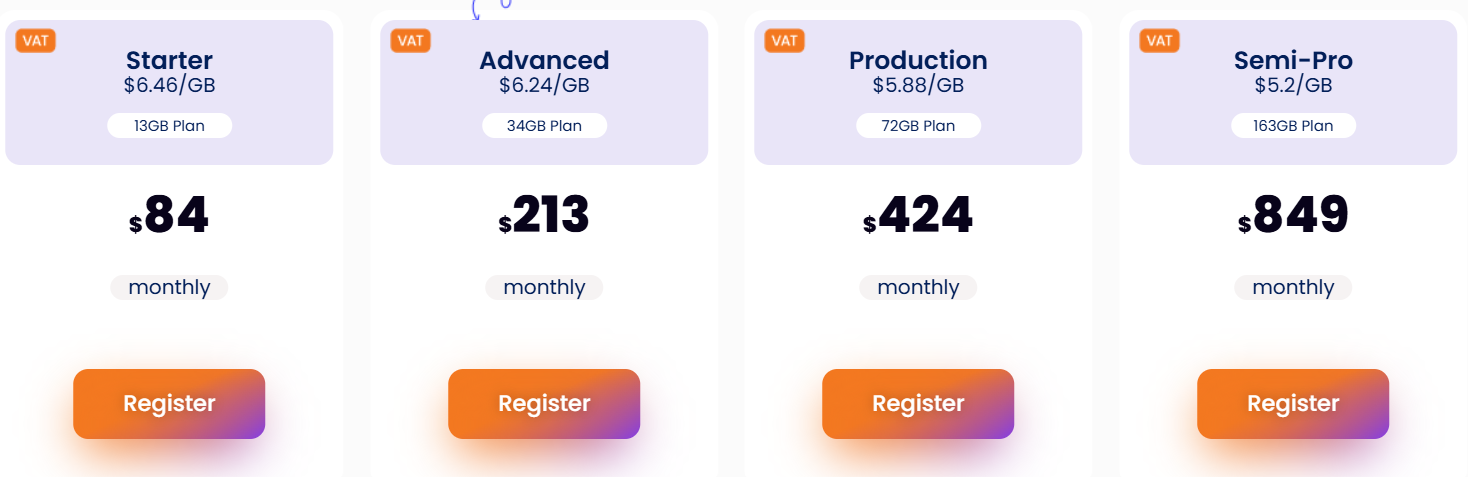Select the 13GB Plan pill
The width and height of the screenshot is (1468, 477).
(169, 126)
